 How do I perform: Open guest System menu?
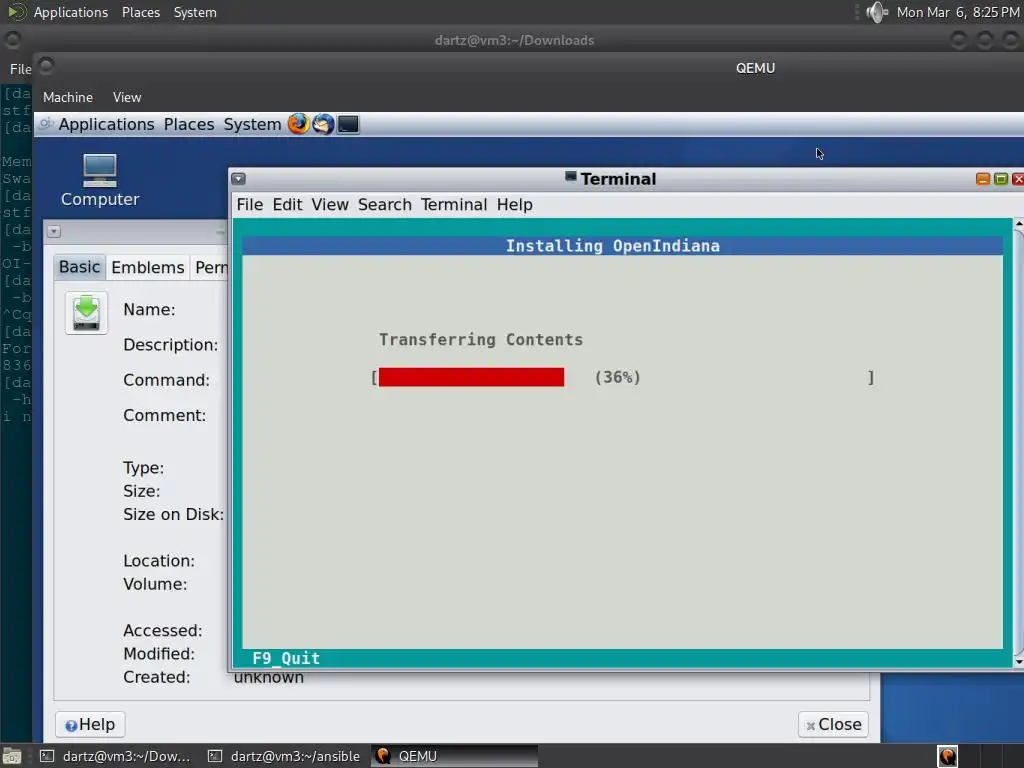[x=252, y=124]
